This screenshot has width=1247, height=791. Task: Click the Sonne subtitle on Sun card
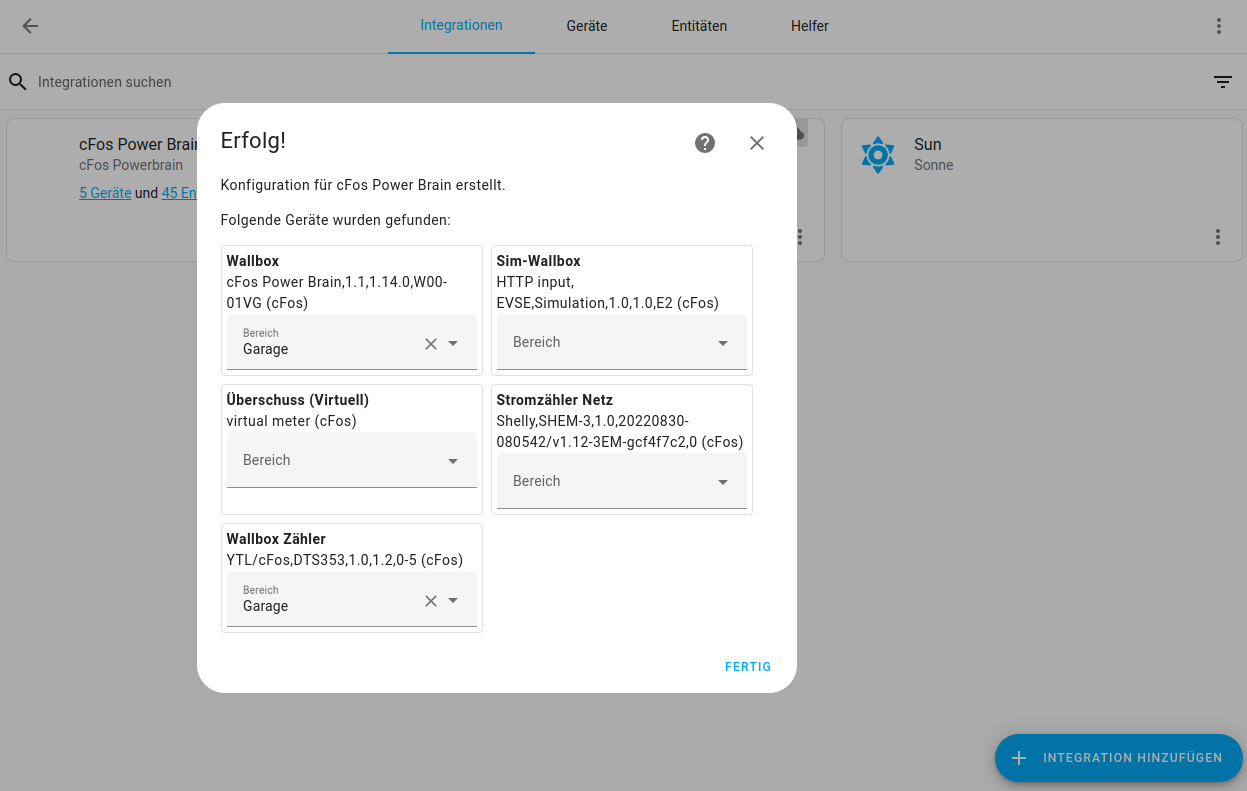coord(933,165)
